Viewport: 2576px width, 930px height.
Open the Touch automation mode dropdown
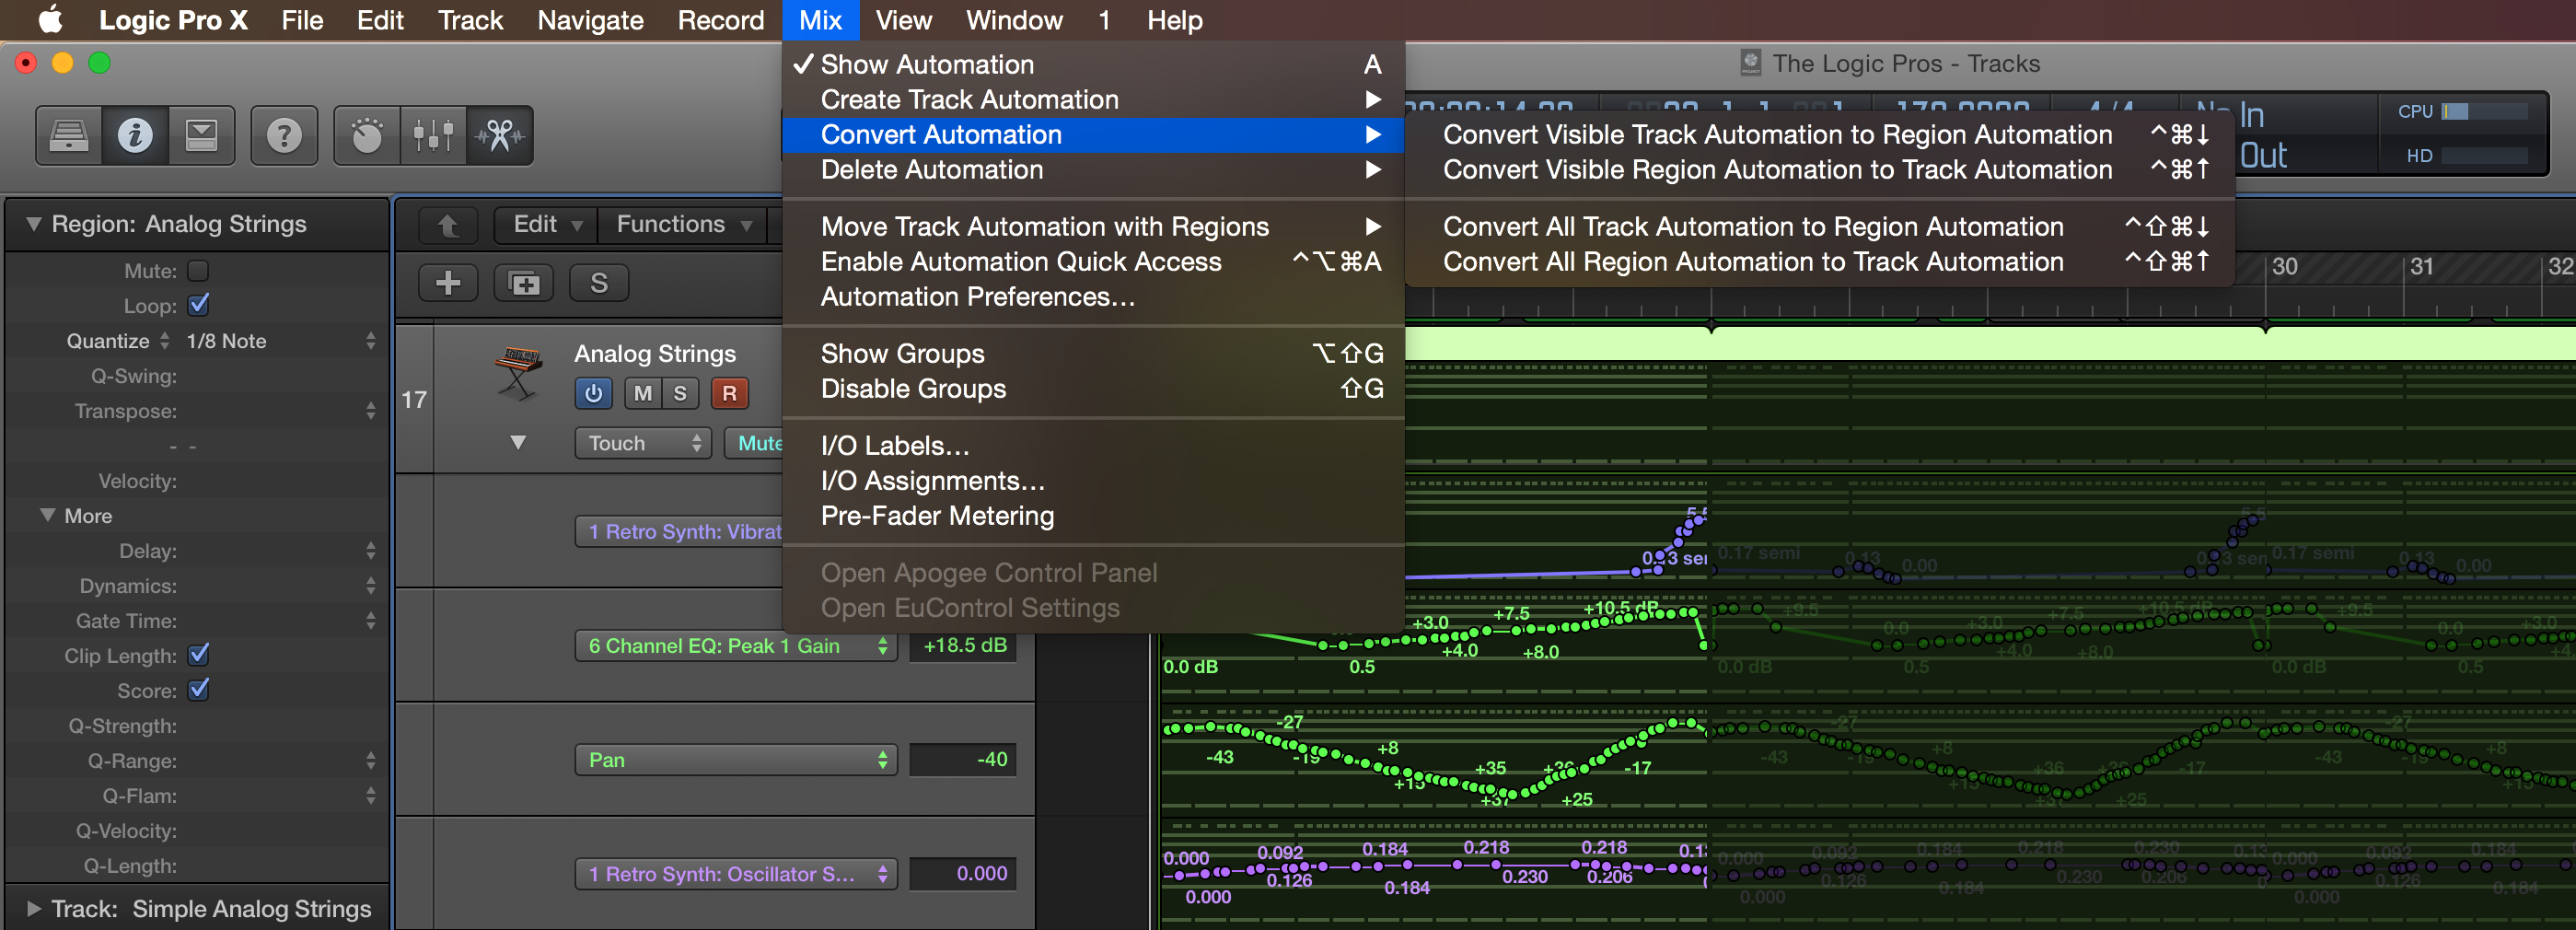point(643,443)
